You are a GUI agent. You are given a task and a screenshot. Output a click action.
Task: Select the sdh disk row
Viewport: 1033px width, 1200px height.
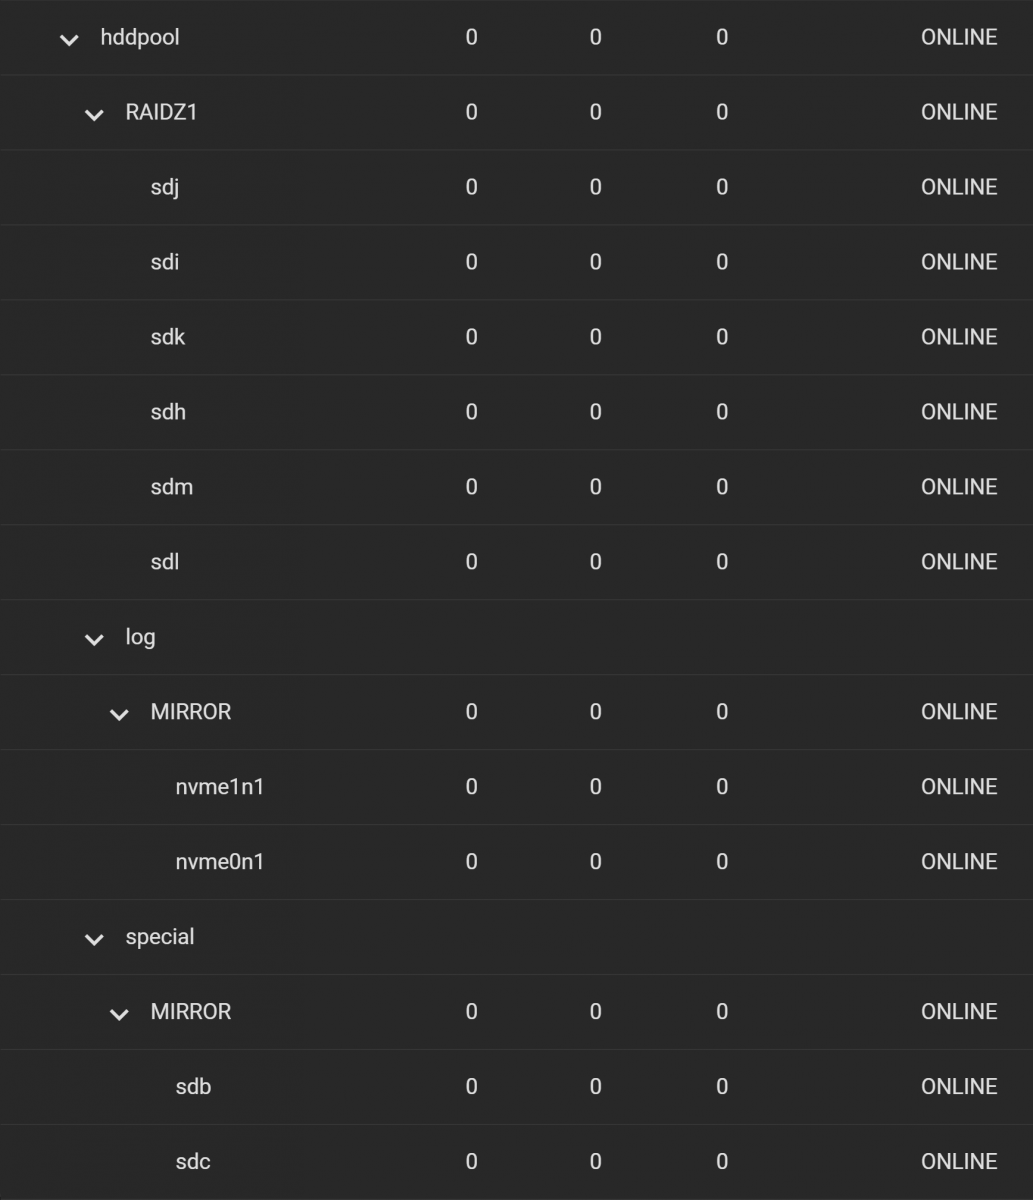pos(516,412)
